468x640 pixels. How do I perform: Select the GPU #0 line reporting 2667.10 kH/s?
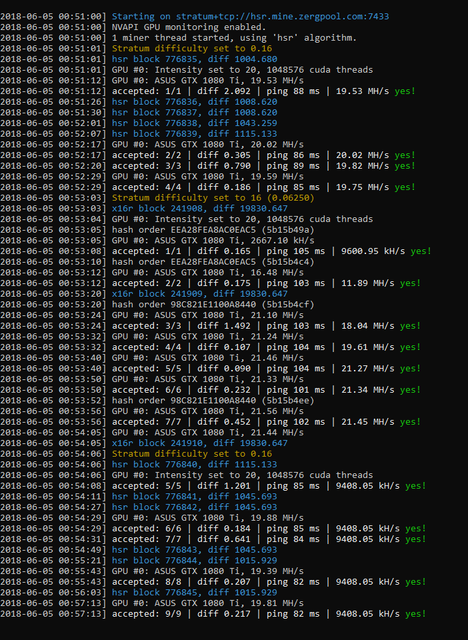157,240
